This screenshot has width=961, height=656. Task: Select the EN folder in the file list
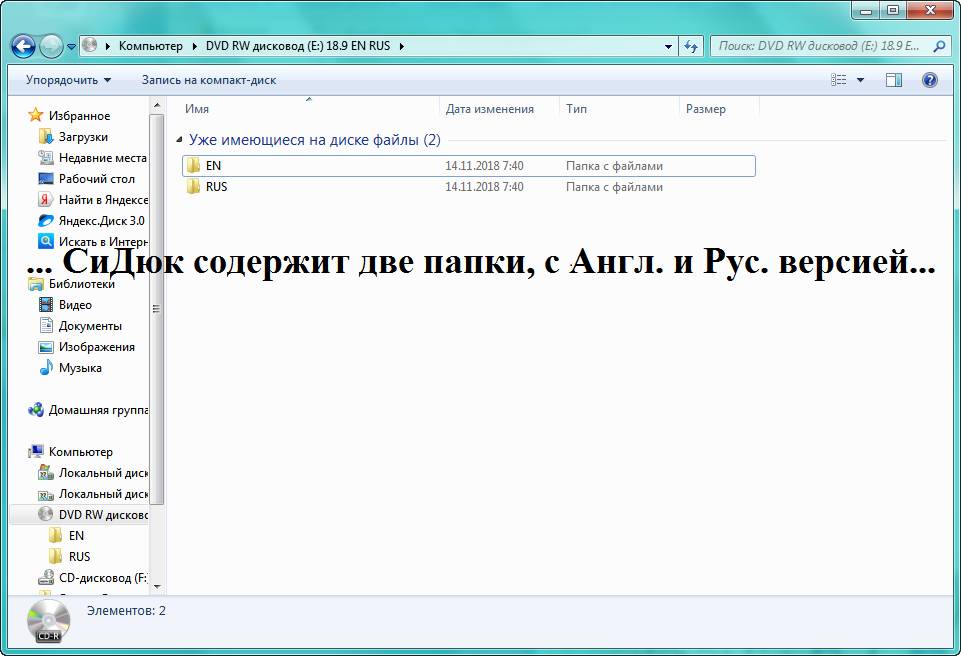click(213, 166)
